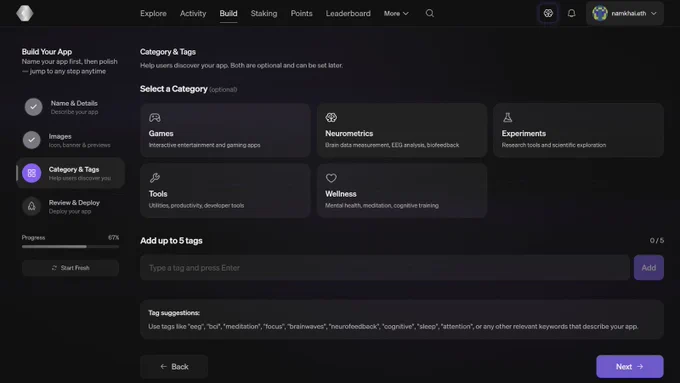Switch to Staking

point(264,13)
